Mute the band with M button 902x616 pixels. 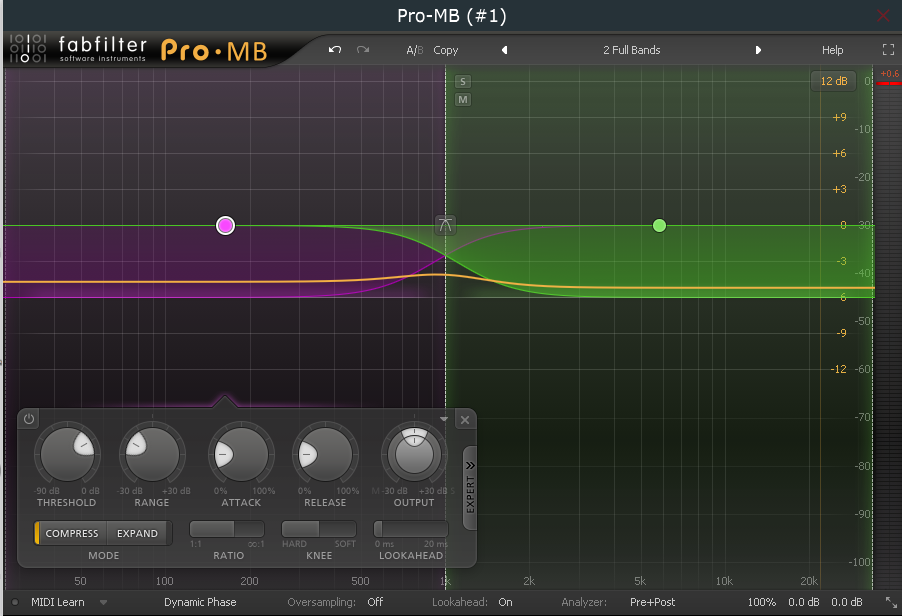click(463, 100)
